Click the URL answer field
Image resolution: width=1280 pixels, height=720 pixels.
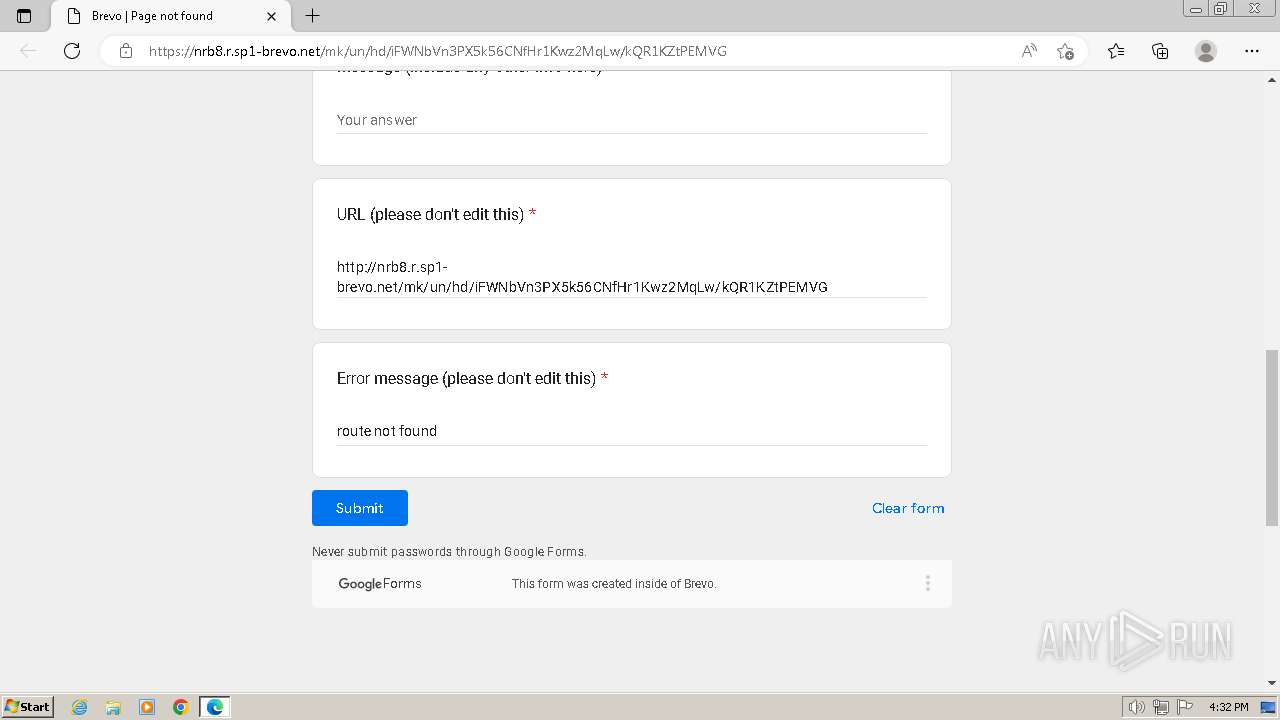632,277
